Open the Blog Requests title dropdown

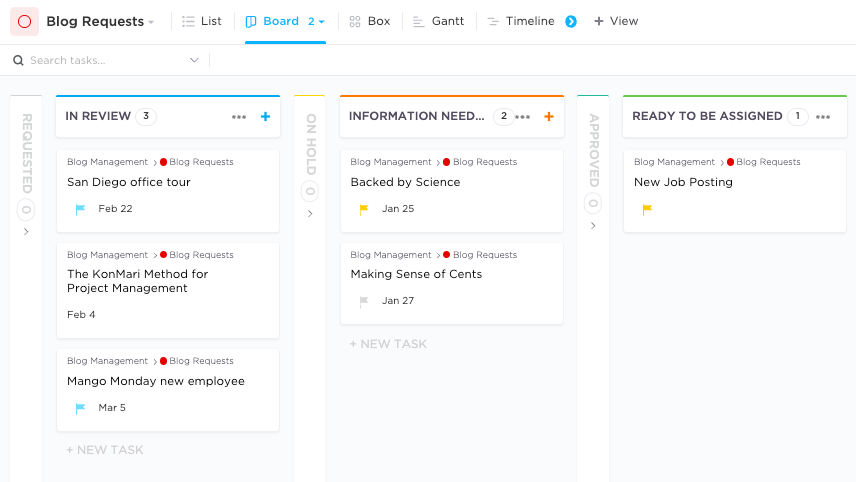(x=151, y=22)
